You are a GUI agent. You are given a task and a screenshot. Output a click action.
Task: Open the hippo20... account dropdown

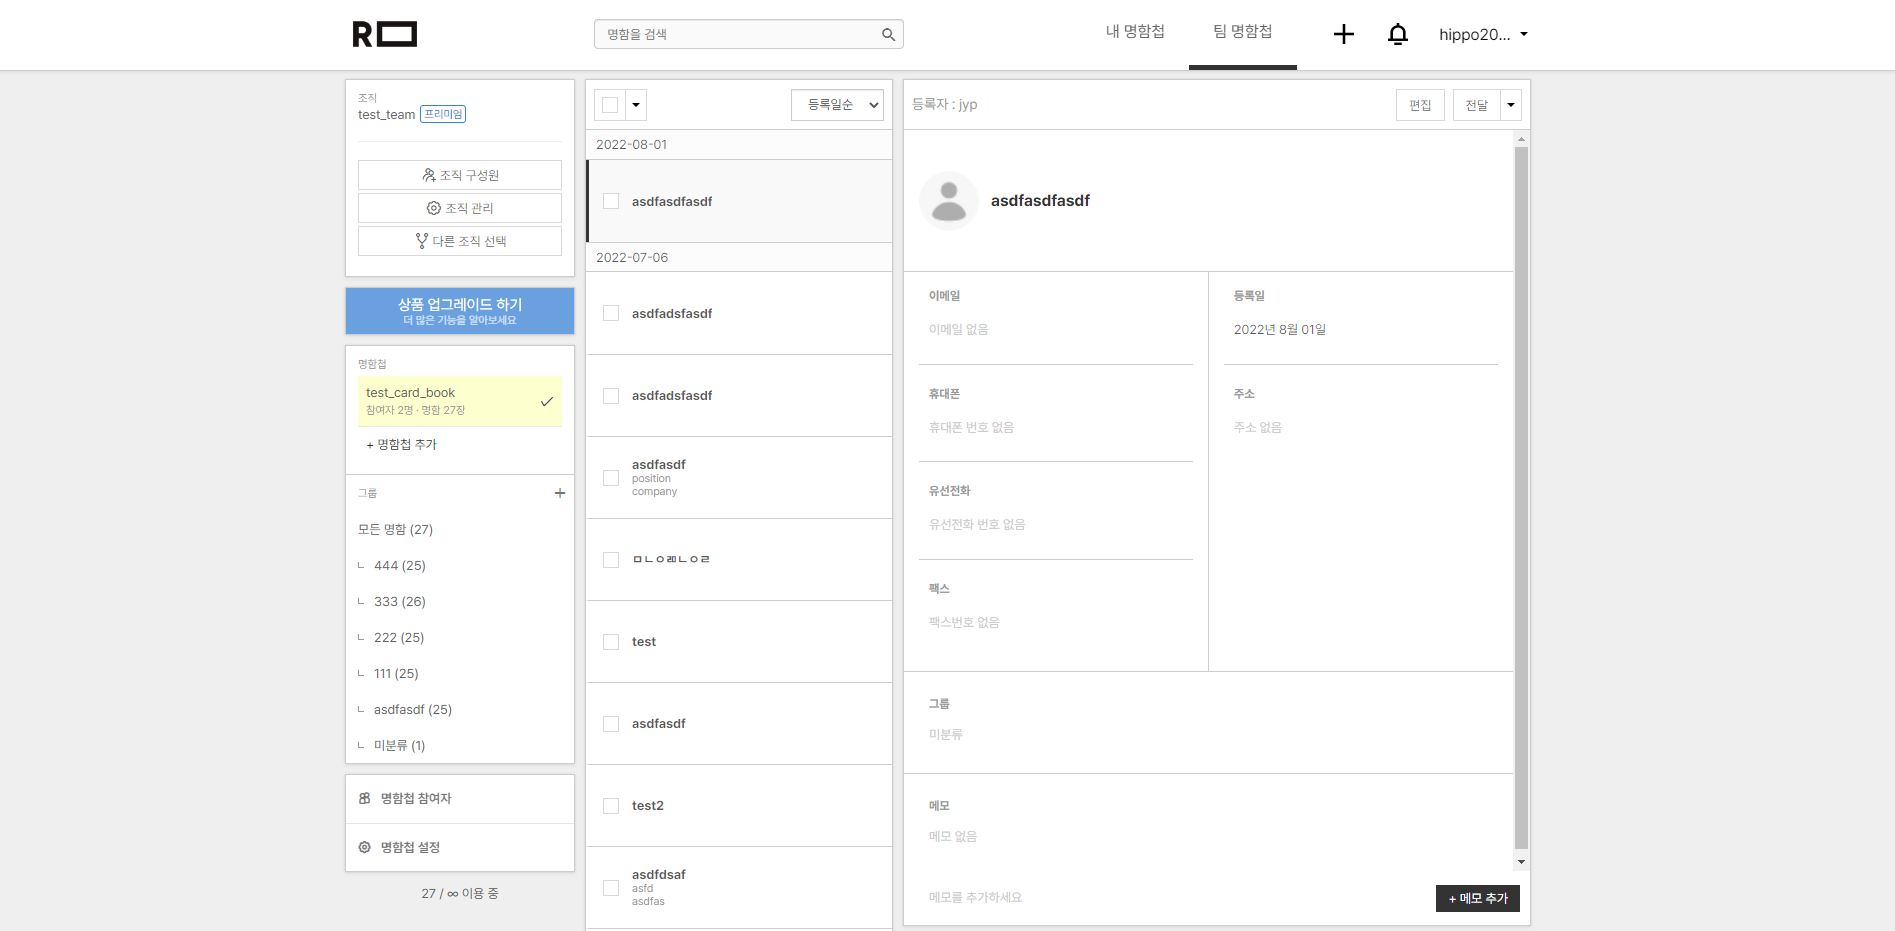point(1483,34)
